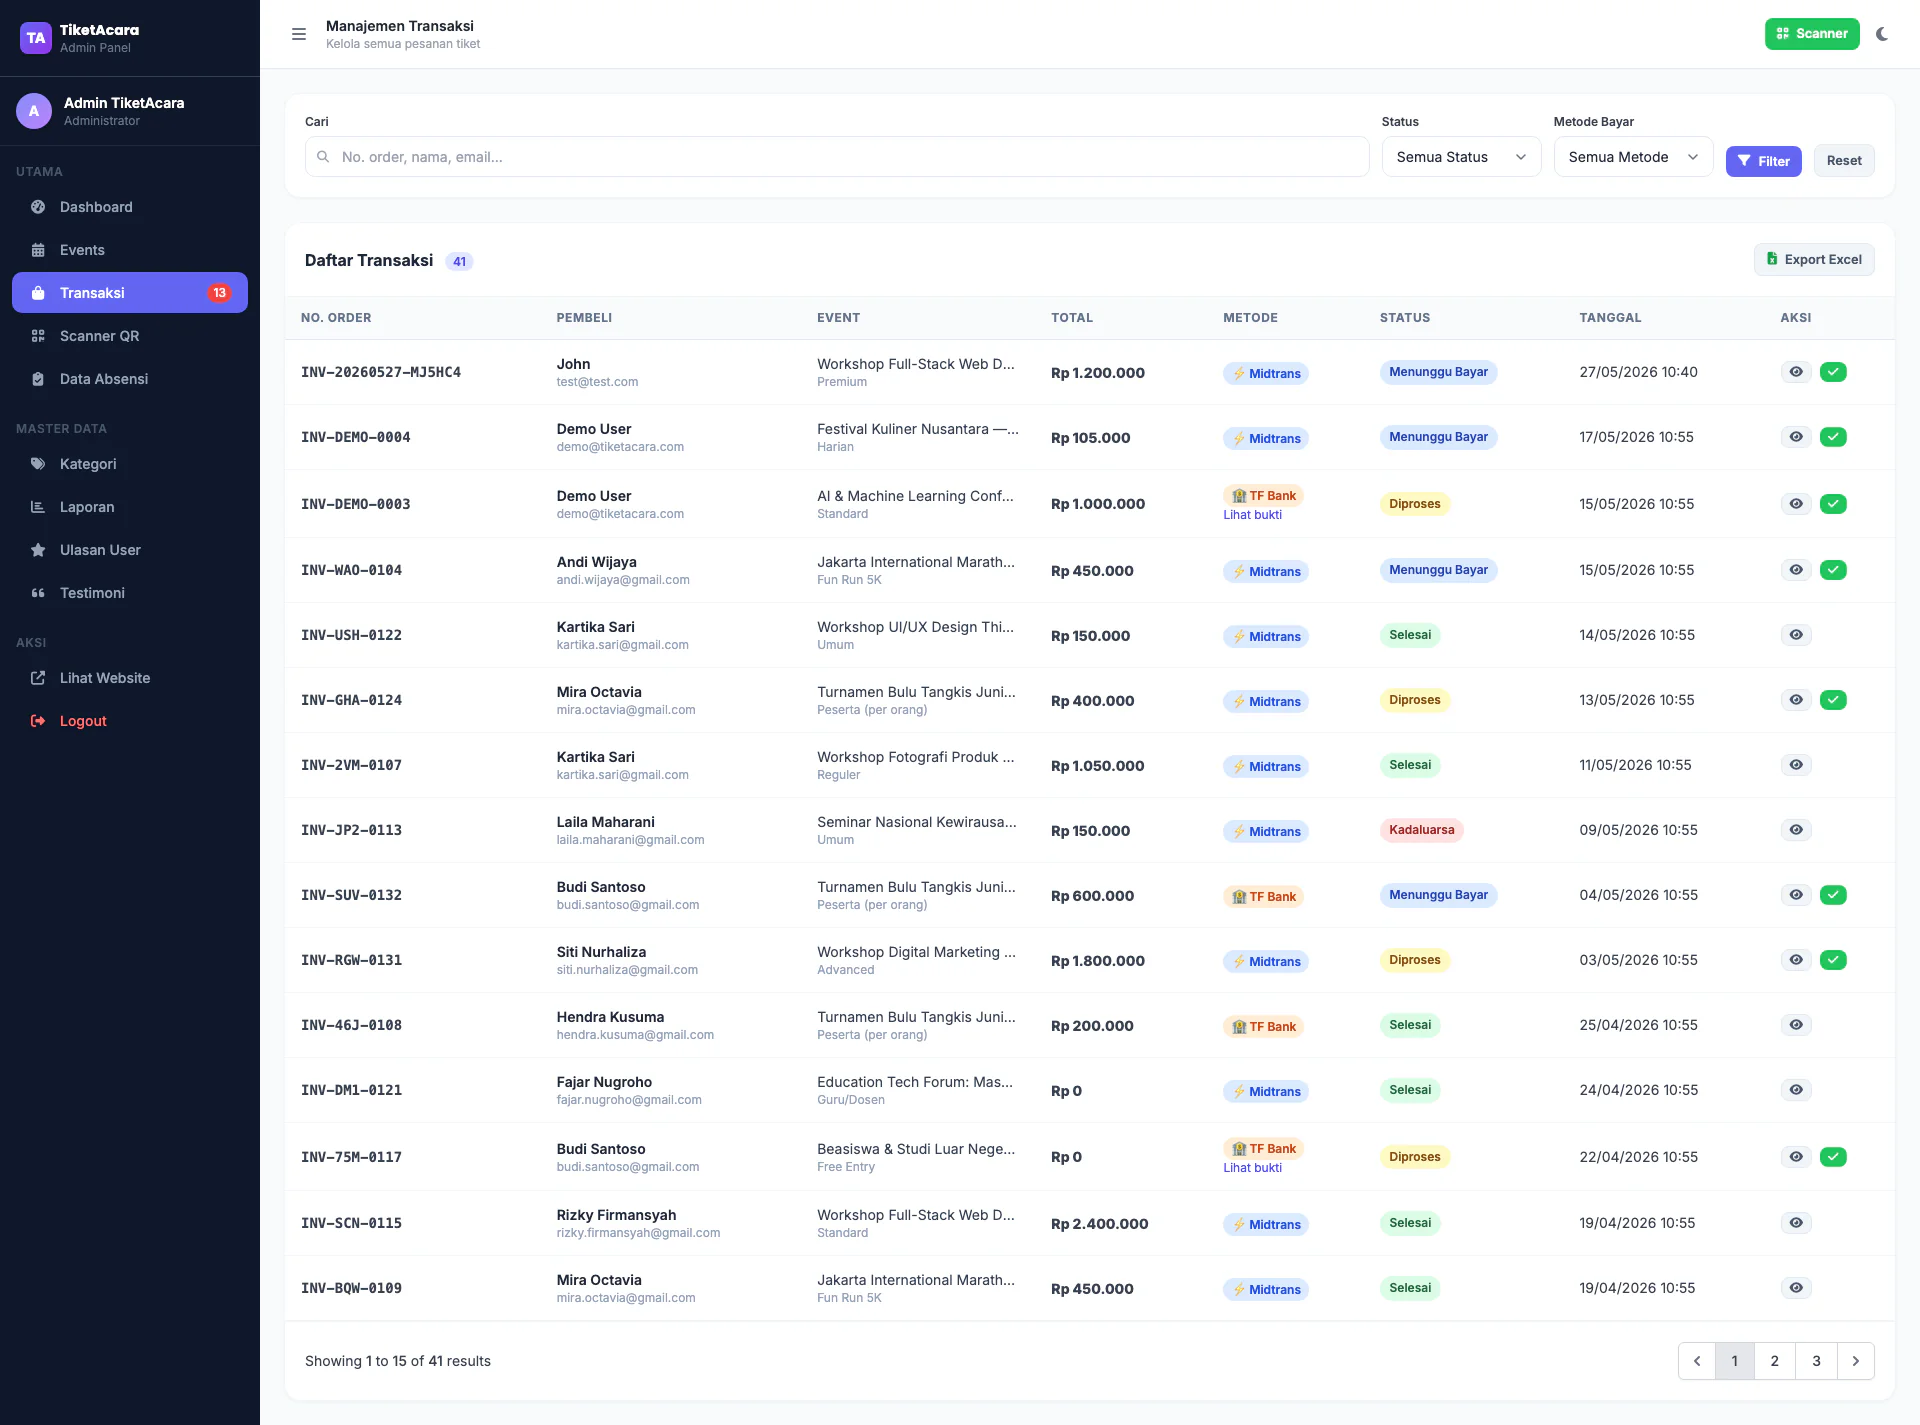View details of order INV-DEMO-0004
1920x1425 pixels.
(1796, 437)
